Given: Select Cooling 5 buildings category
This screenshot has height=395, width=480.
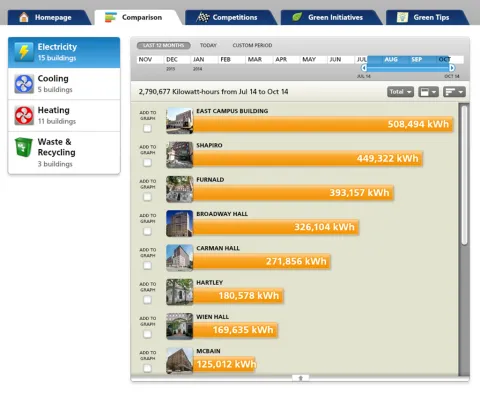Looking at the screenshot, I should point(64,84).
